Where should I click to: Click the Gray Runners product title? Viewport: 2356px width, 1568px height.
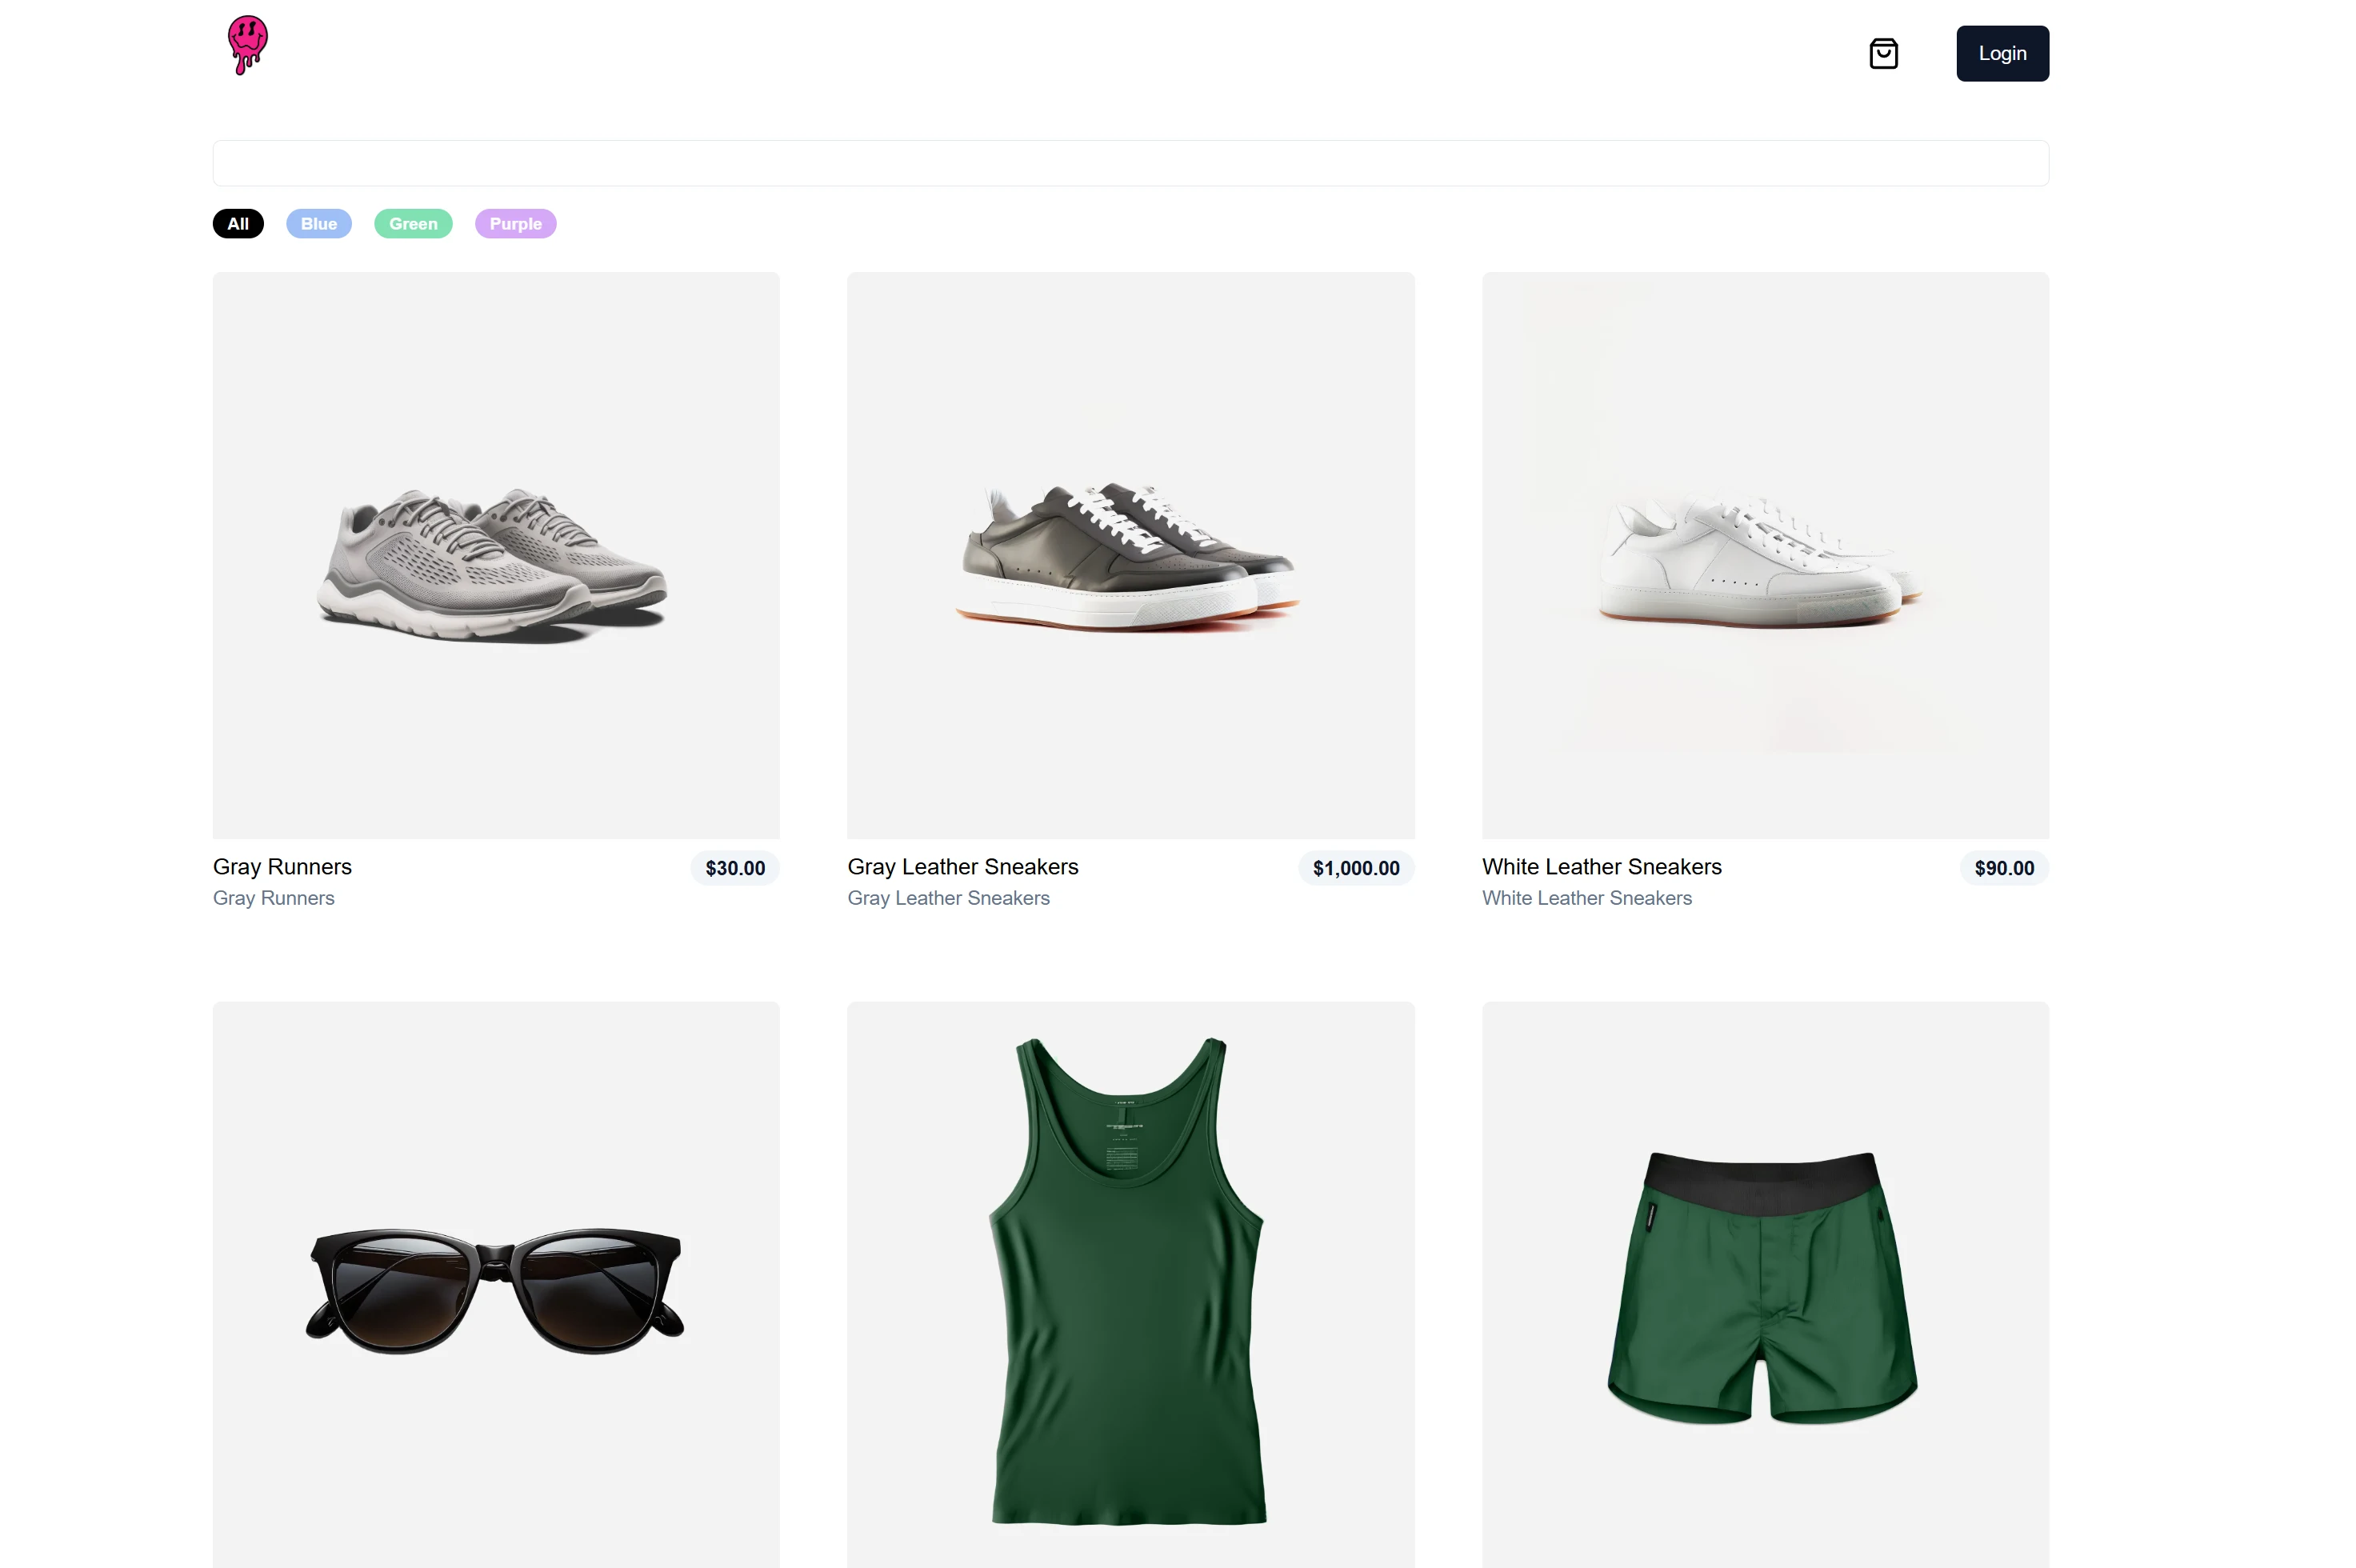pos(282,867)
